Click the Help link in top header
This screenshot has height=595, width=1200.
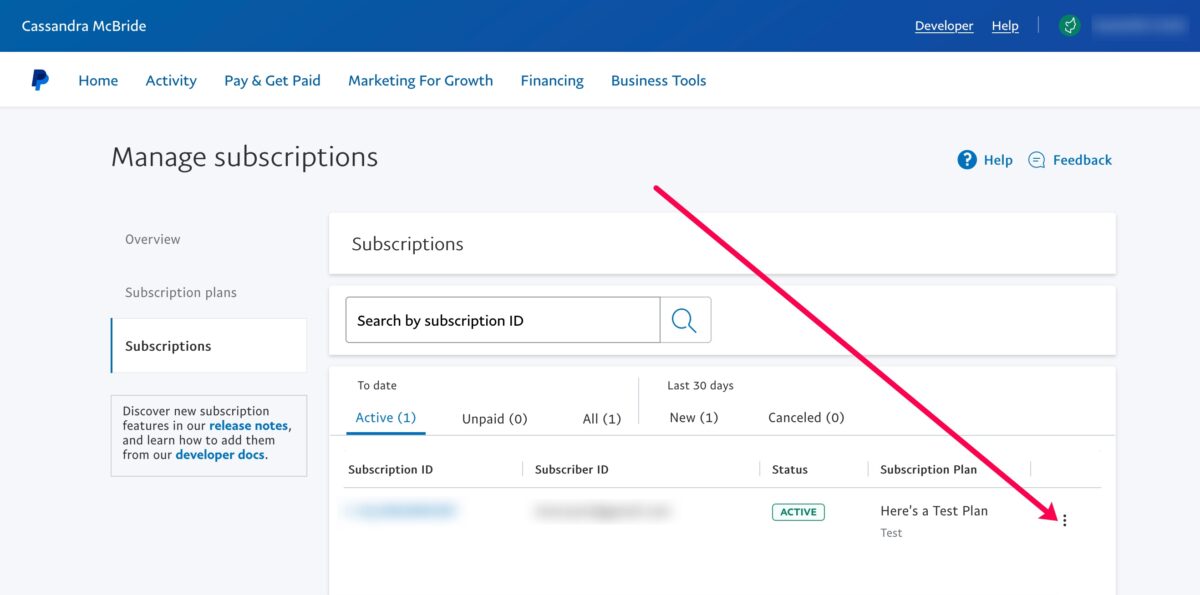tap(1005, 26)
